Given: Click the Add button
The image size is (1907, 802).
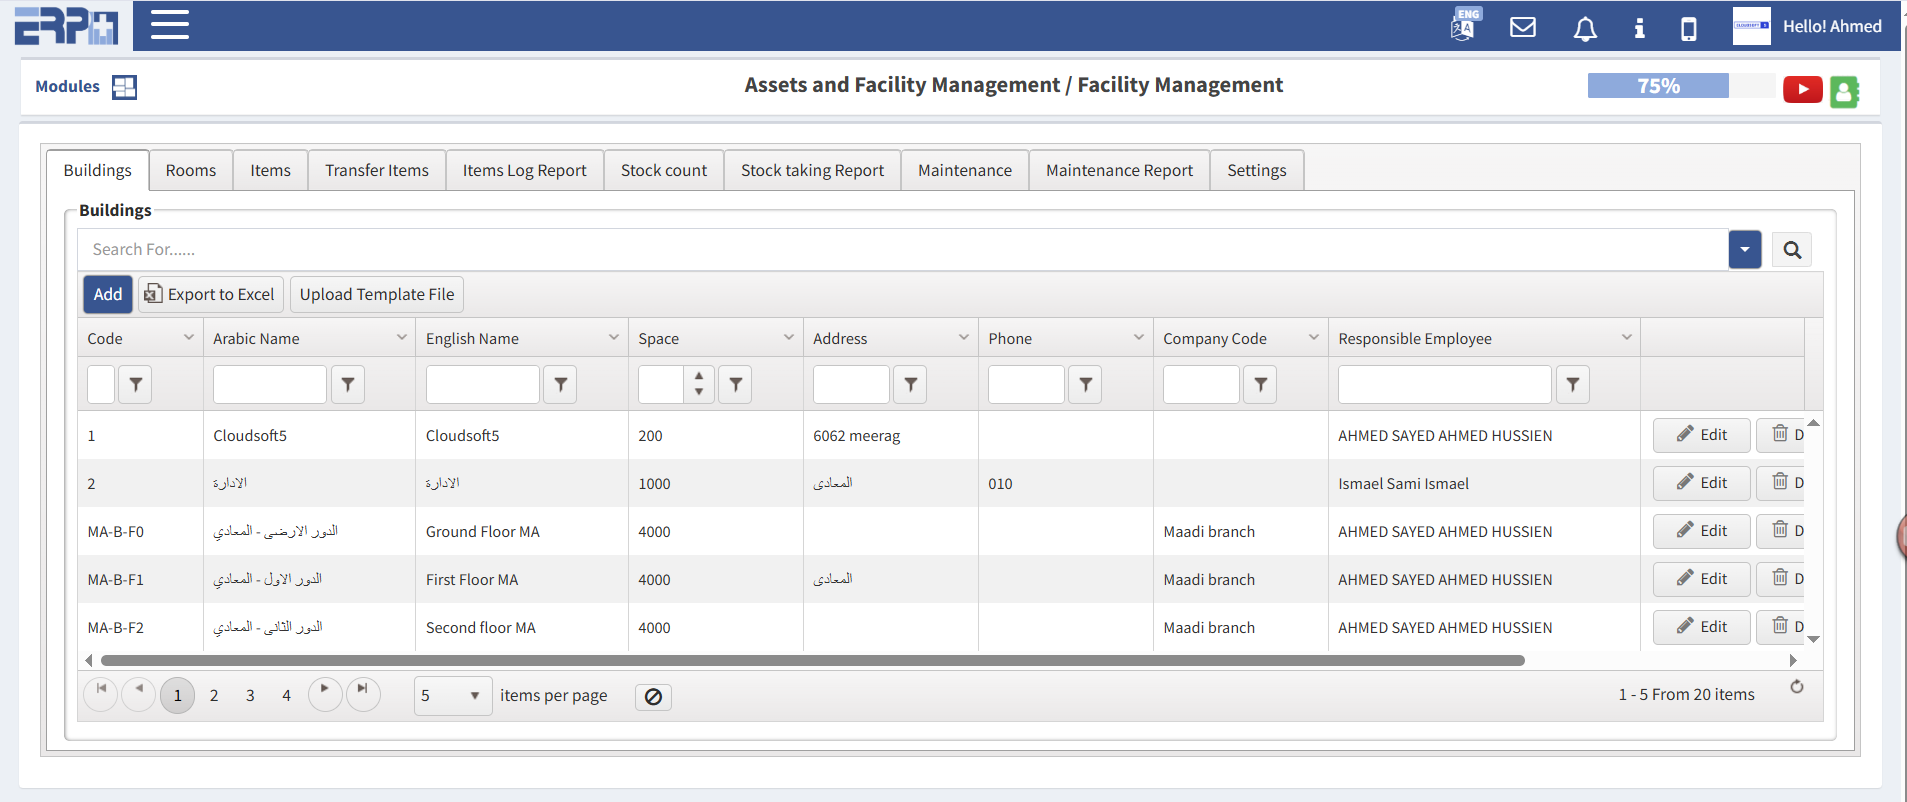Looking at the screenshot, I should [107, 294].
